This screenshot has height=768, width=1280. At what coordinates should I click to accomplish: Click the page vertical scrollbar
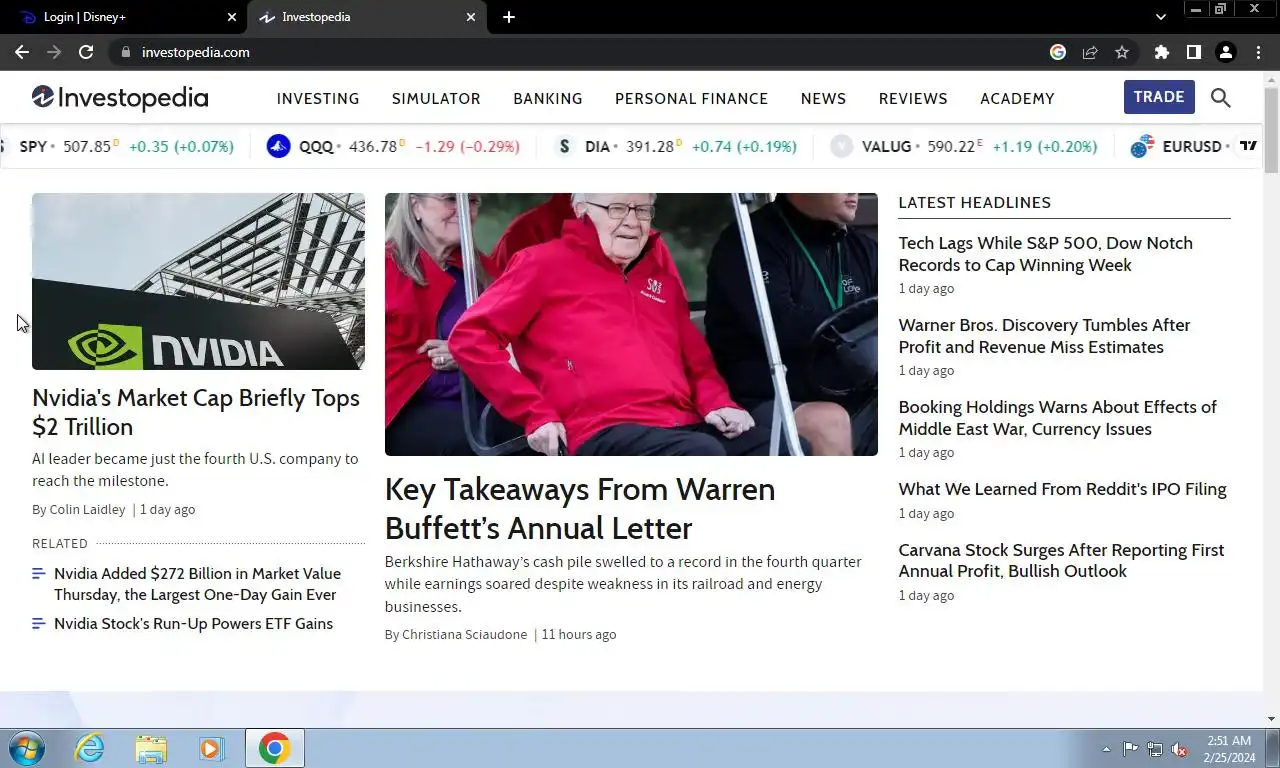point(1271,400)
